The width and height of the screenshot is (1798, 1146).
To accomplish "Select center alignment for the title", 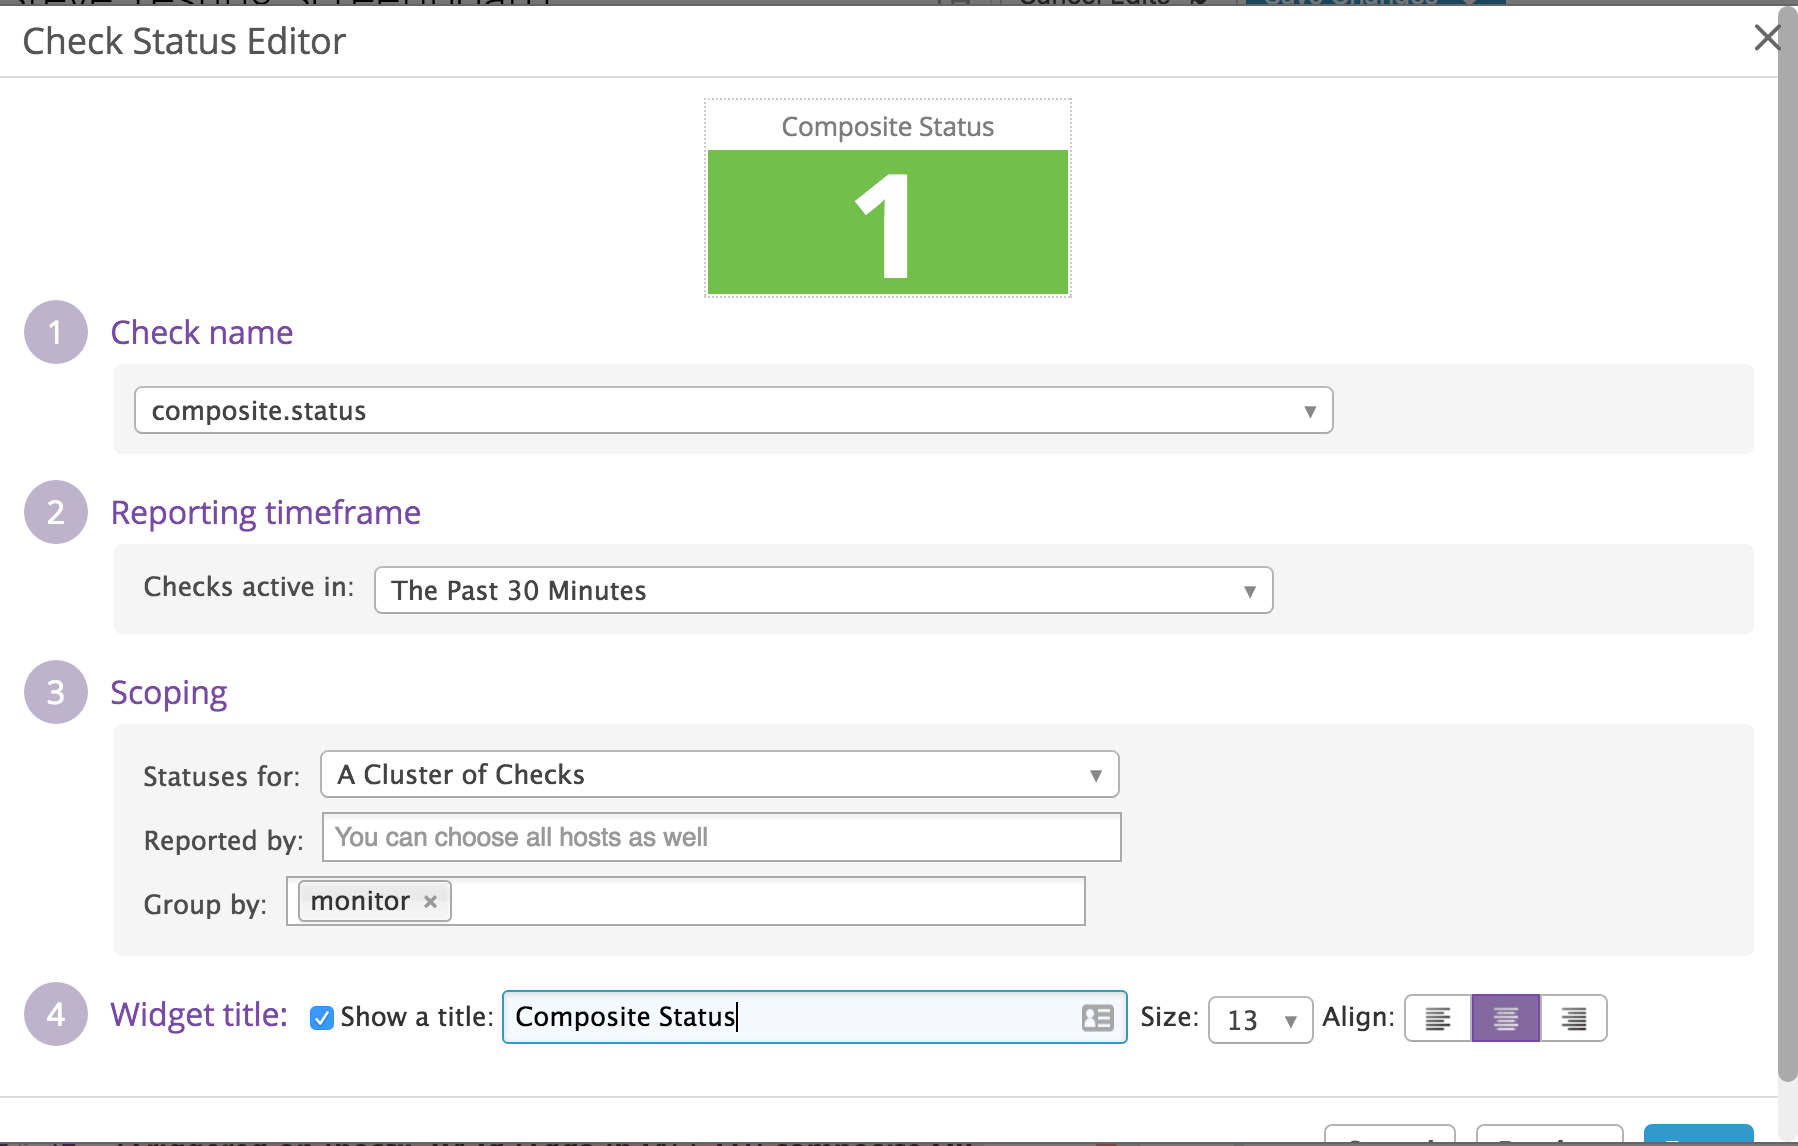I will tap(1505, 1019).
